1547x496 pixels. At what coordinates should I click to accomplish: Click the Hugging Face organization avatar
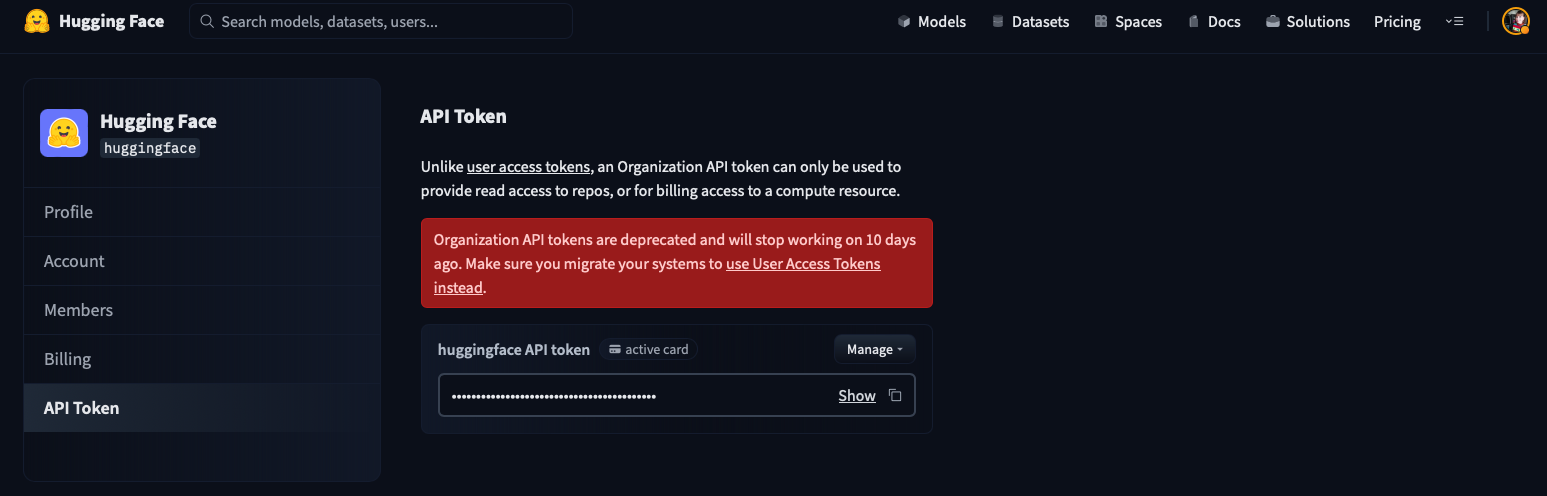tap(64, 133)
